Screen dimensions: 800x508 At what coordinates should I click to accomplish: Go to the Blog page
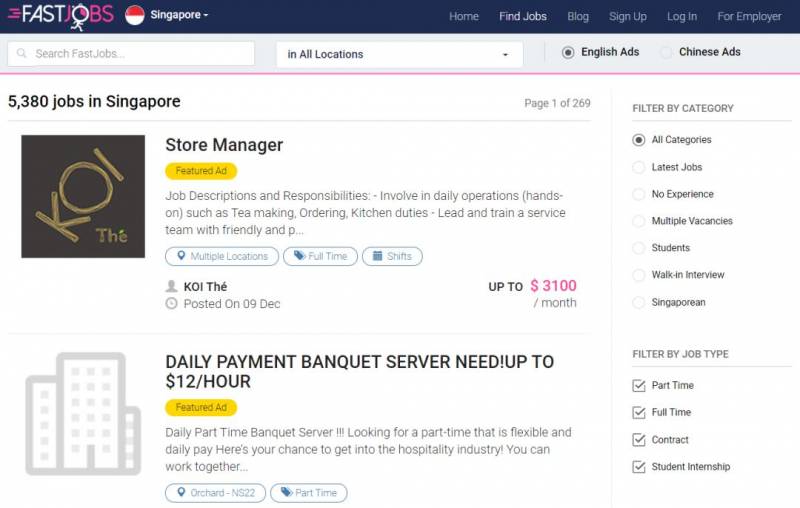tap(578, 16)
